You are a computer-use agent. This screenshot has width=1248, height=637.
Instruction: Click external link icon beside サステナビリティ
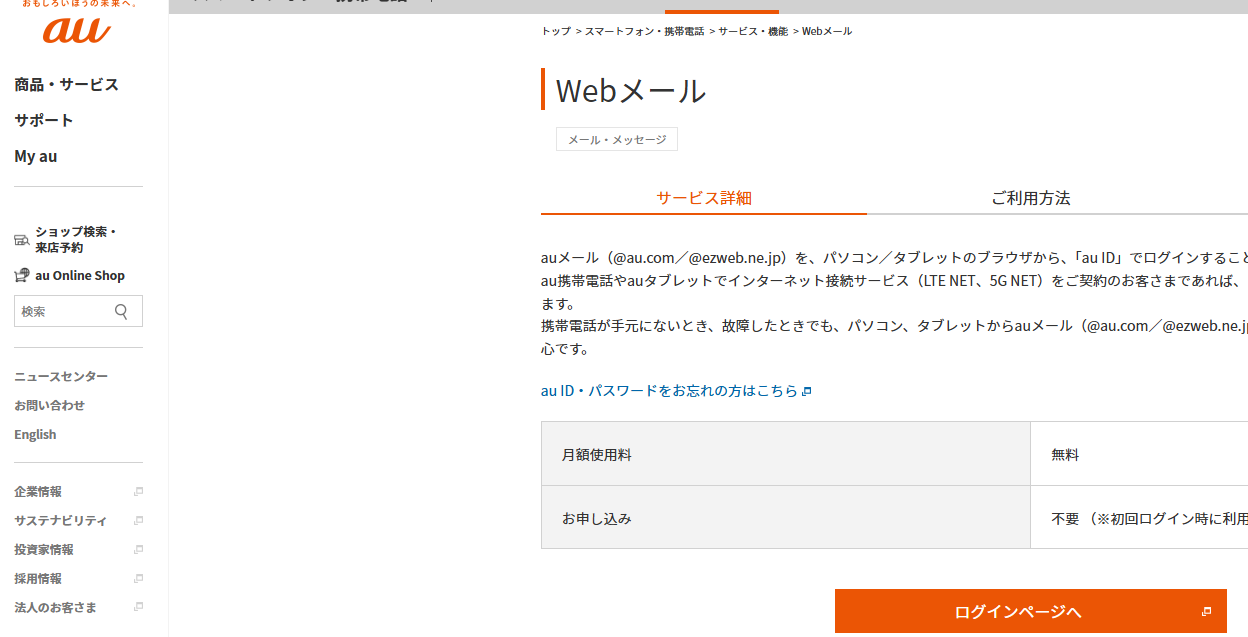click(138, 521)
